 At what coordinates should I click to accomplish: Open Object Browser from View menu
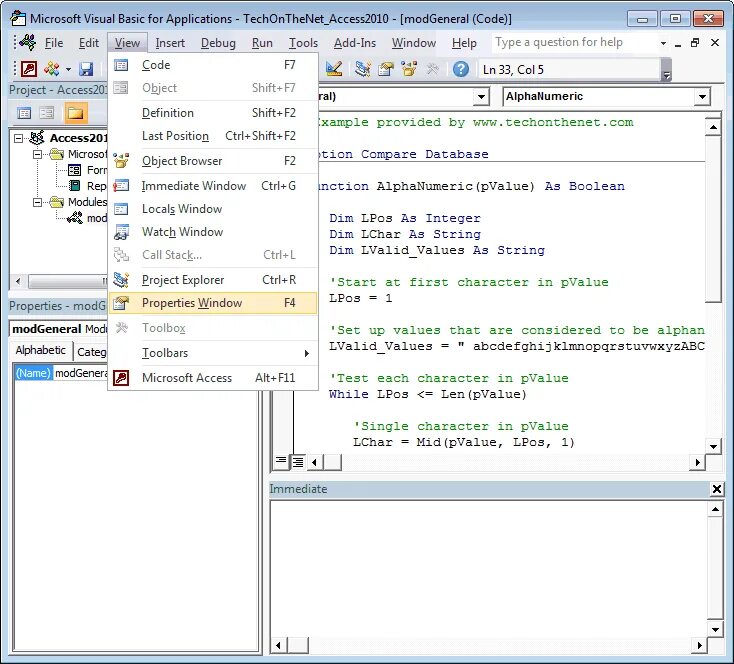(x=213, y=161)
